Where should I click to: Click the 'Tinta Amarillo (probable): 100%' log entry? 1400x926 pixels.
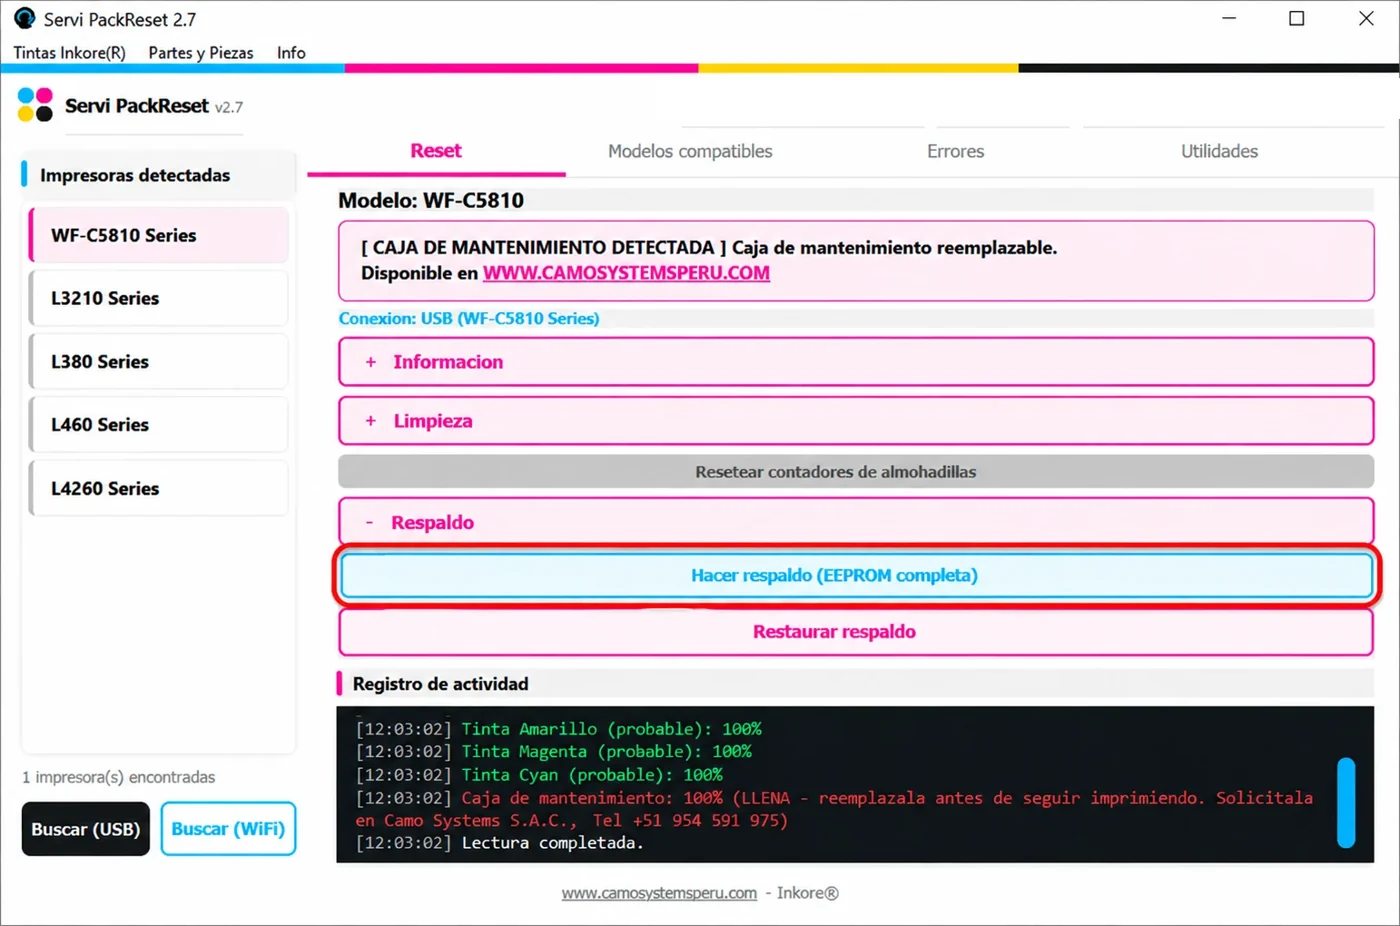coord(559,729)
